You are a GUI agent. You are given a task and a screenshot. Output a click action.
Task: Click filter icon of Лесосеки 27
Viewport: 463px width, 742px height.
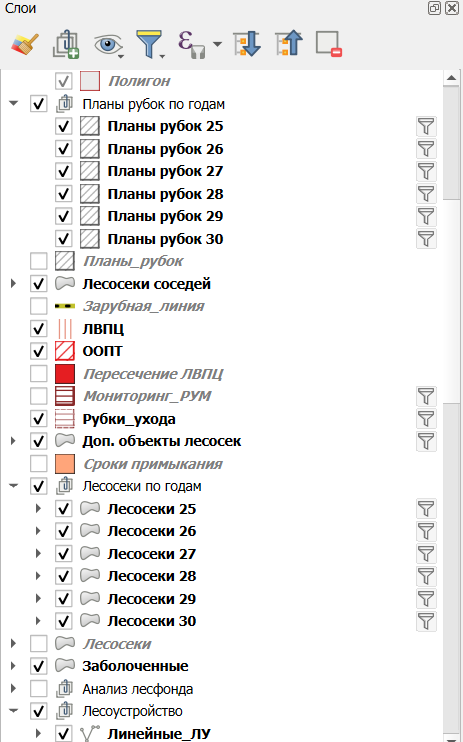click(x=426, y=554)
